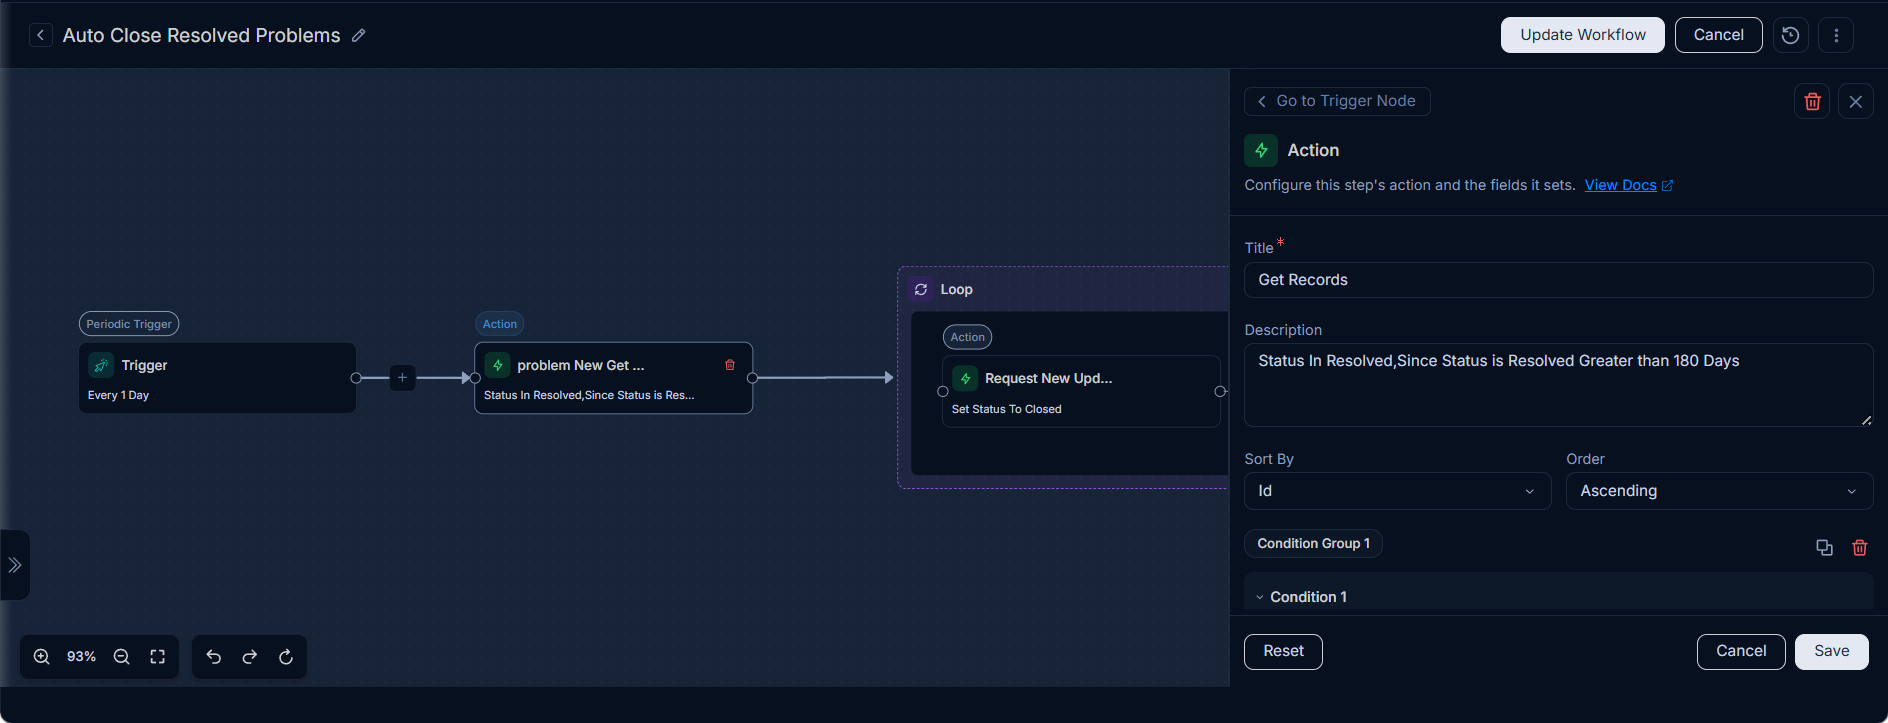Click the Request New Upd node icon
Screen dimensions: 1888x723
click(965, 378)
